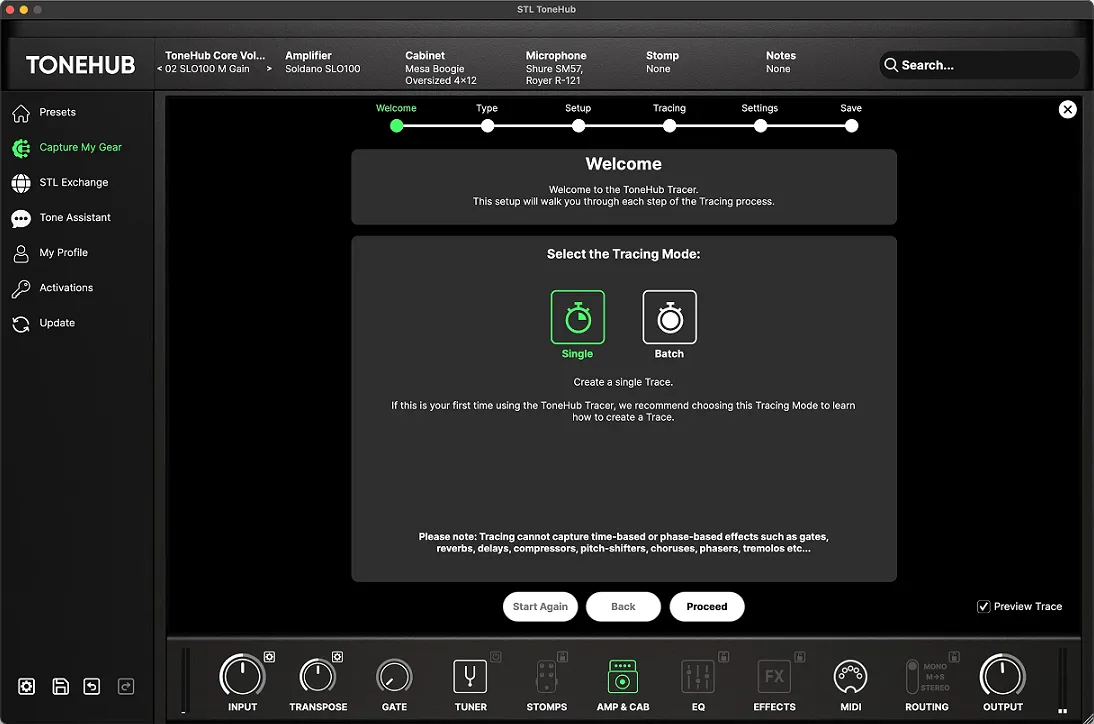1094x724 pixels.
Task: Open Cabinet Mesa Boogie selector
Action: pyautogui.click(x=441, y=68)
